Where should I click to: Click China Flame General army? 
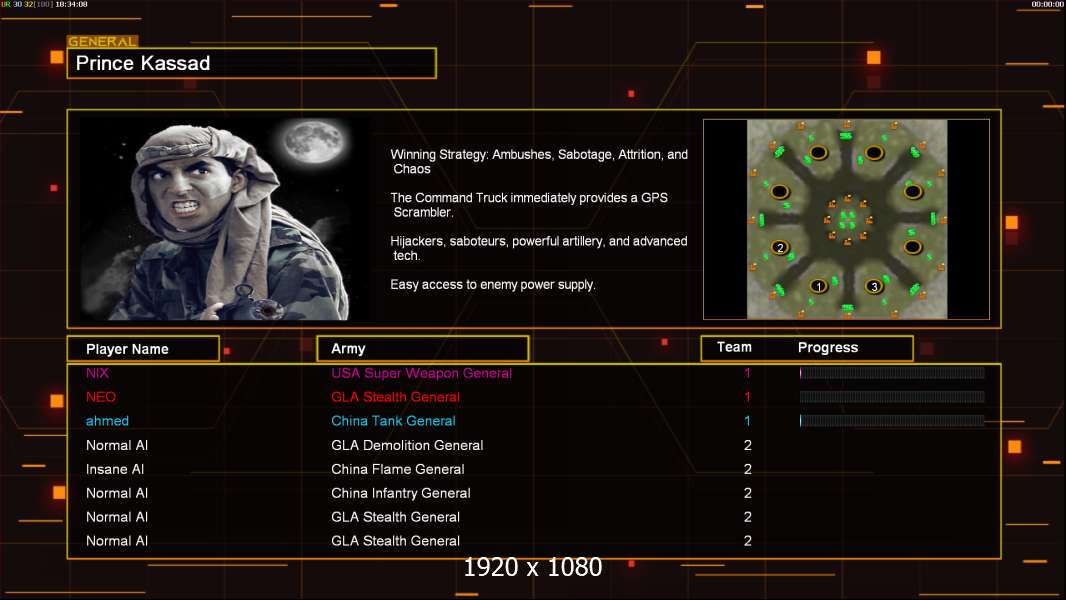click(398, 469)
